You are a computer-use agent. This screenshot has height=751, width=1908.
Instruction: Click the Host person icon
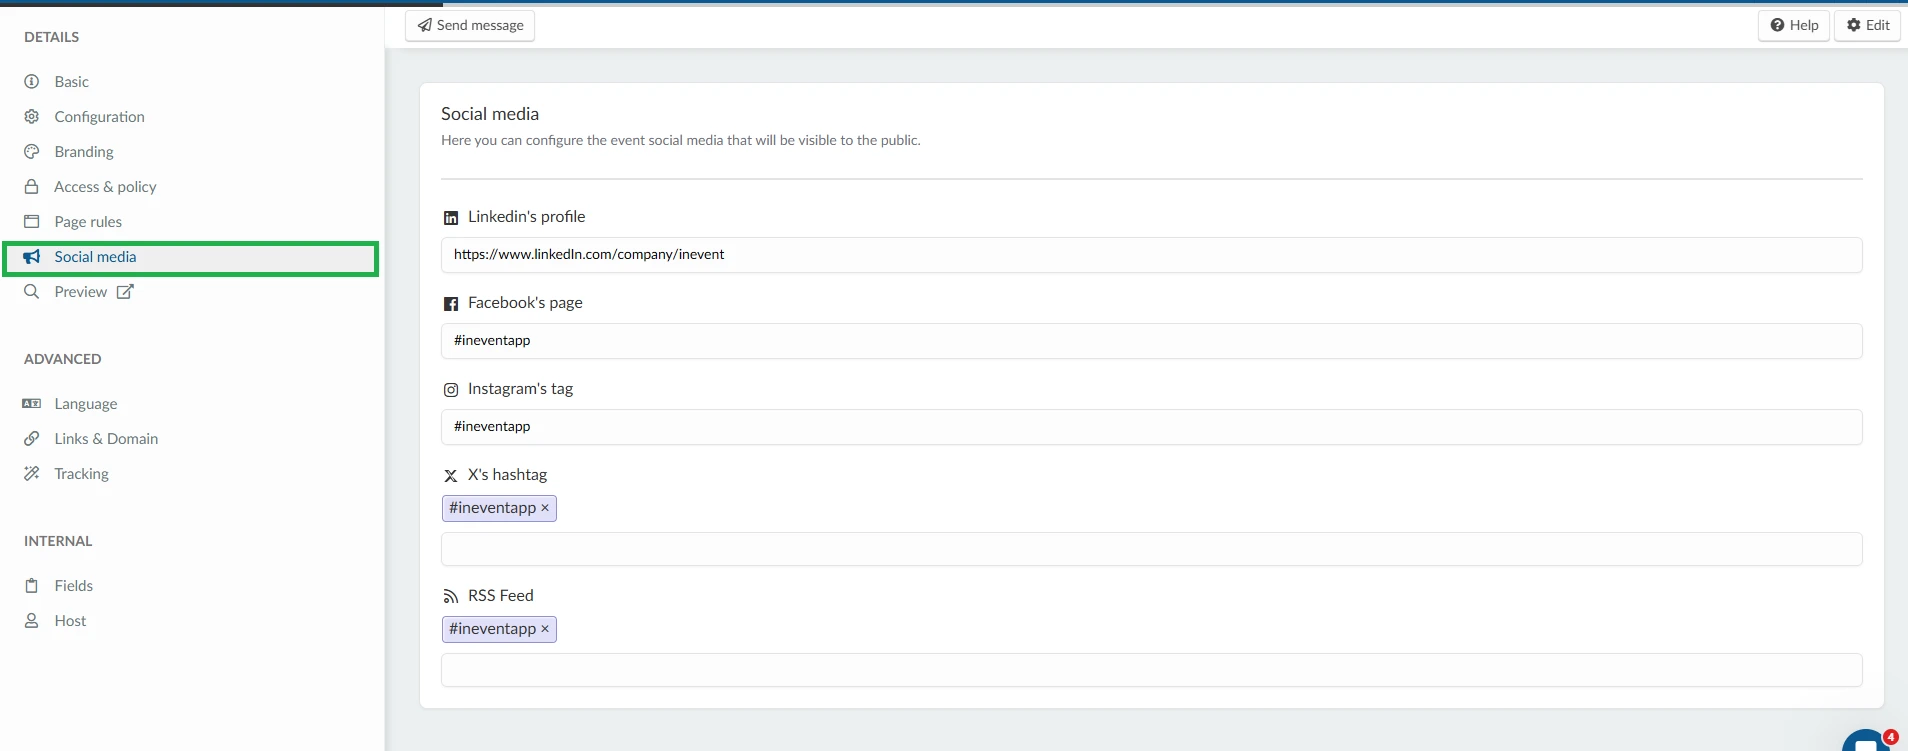(x=32, y=621)
